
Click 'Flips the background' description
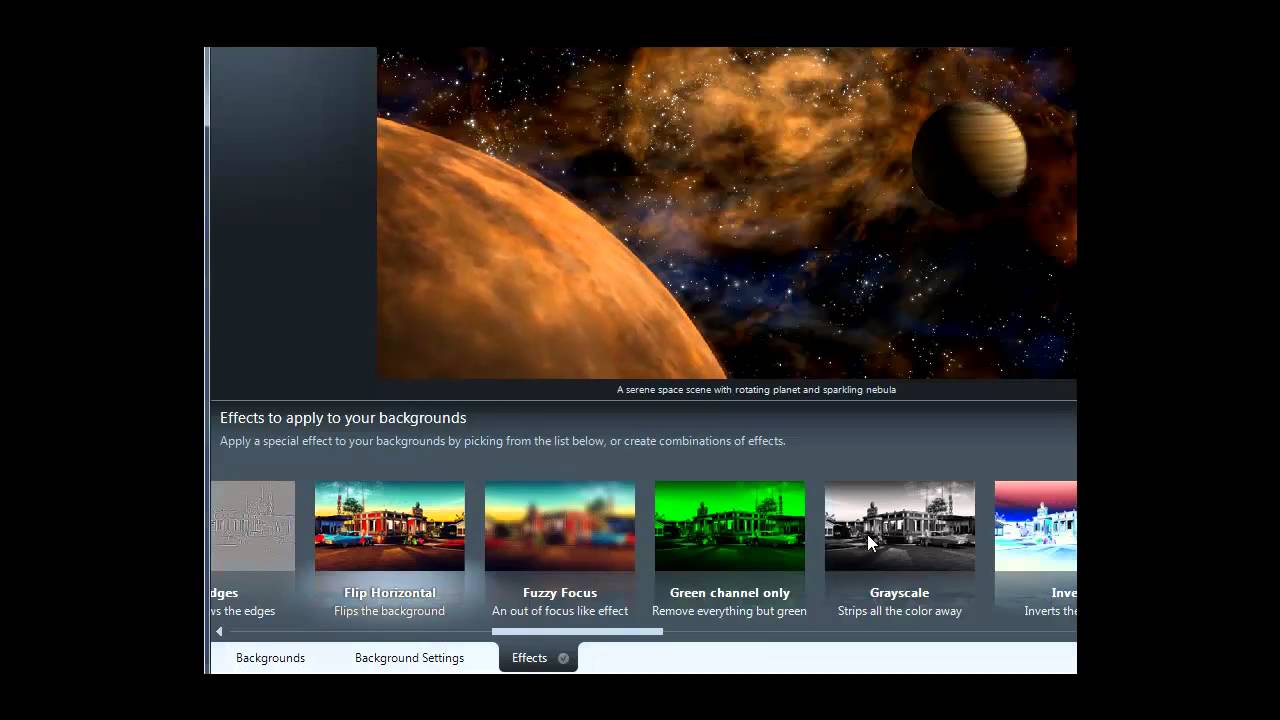point(390,611)
